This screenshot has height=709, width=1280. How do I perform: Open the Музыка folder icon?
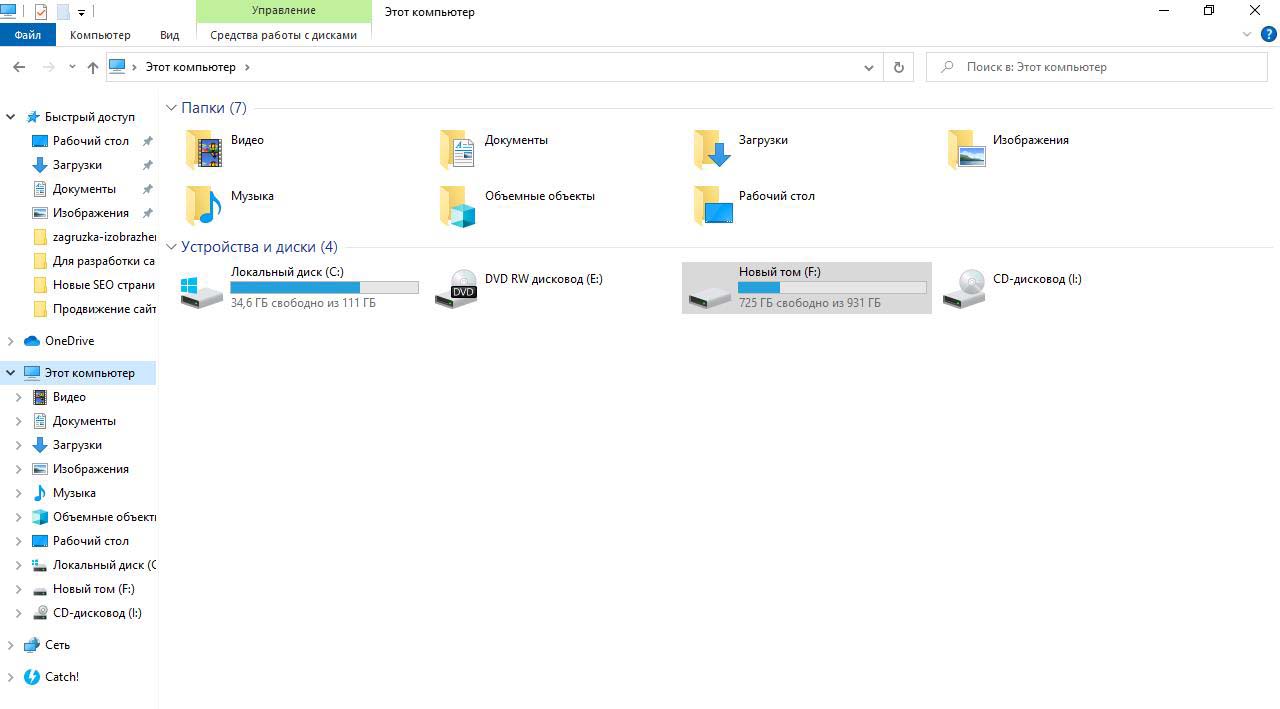pos(204,205)
